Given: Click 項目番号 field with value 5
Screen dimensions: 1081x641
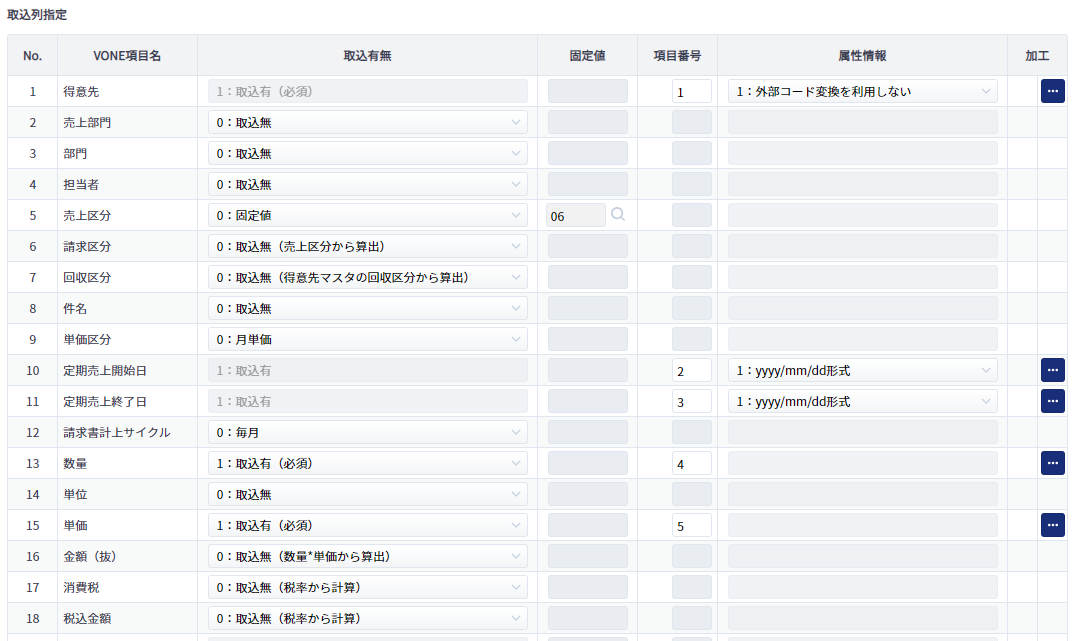Looking at the screenshot, I should tap(691, 525).
